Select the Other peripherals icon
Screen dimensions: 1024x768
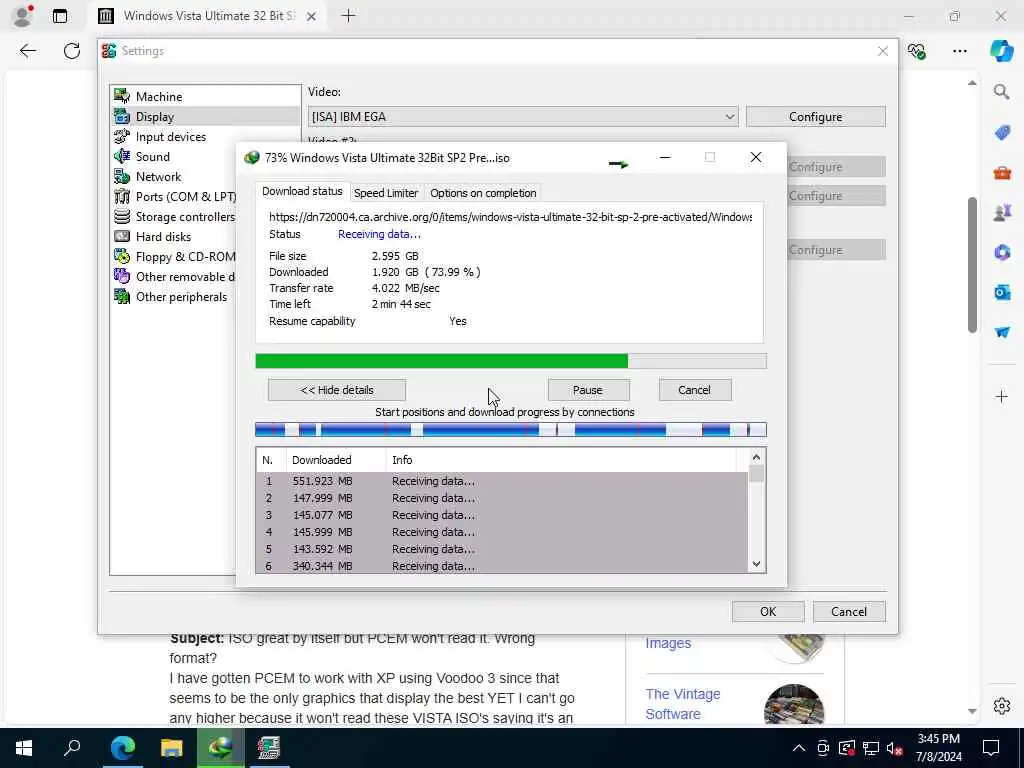[x=122, y=296]
